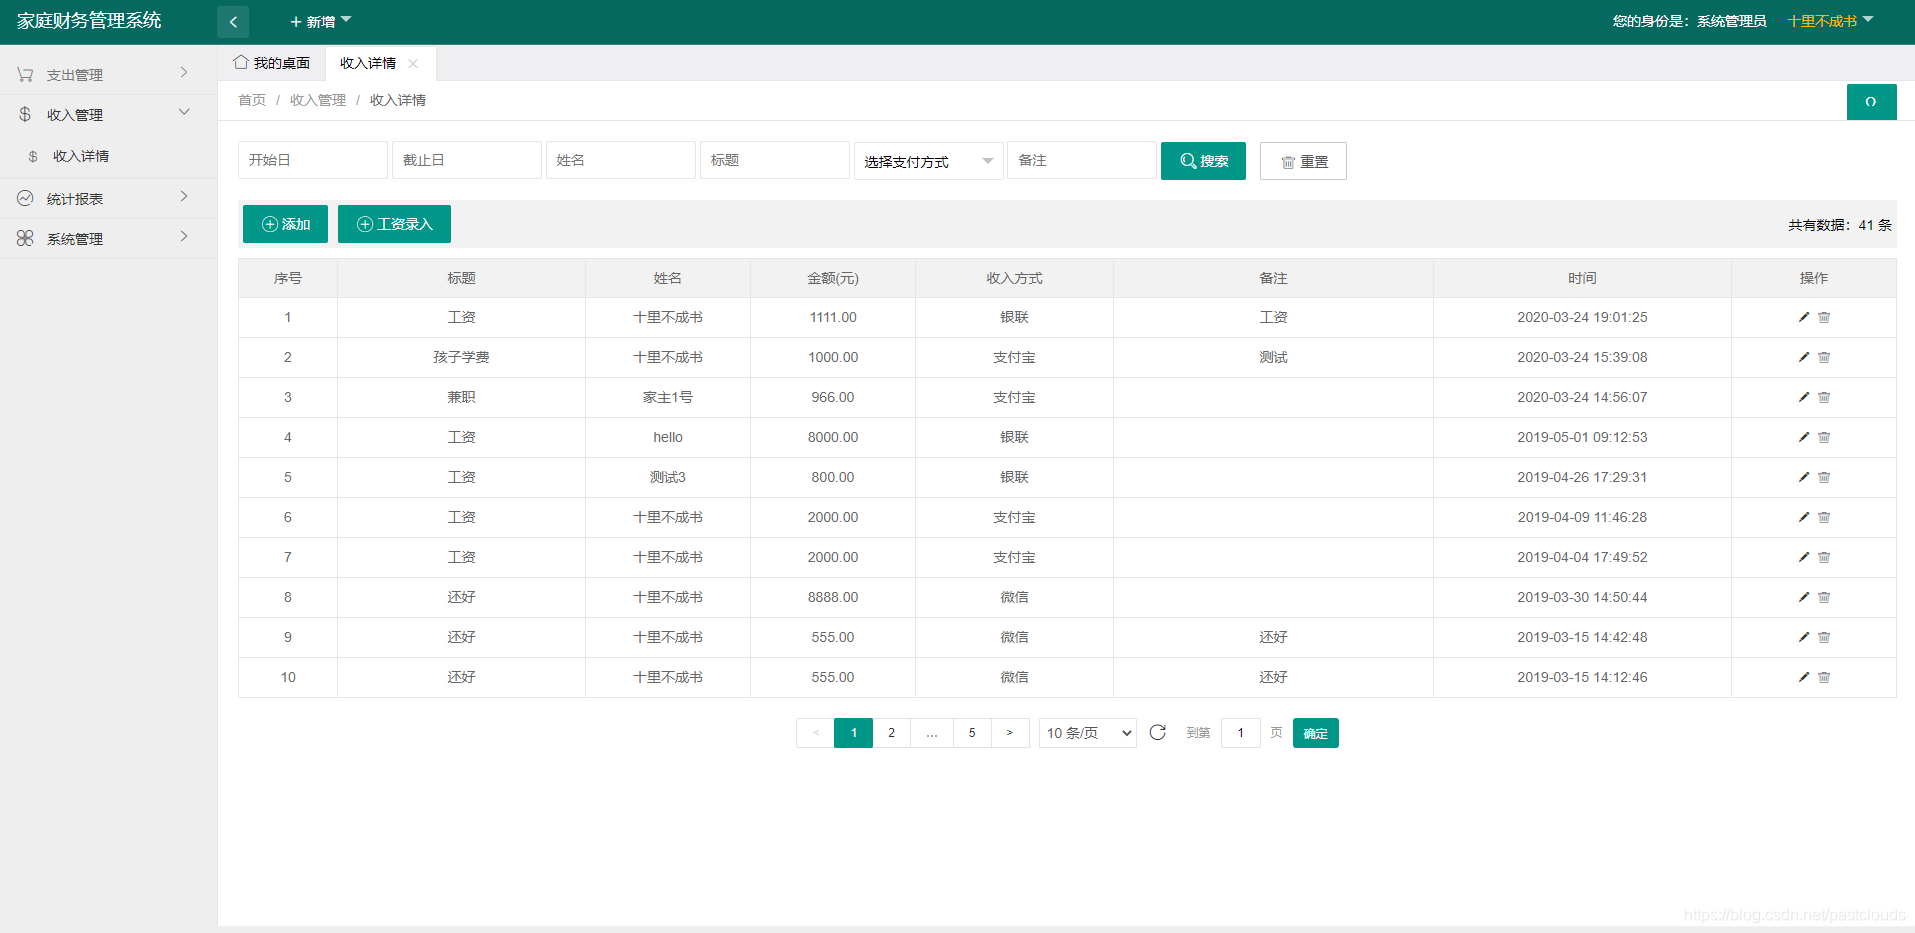Go to page 5
The width and height of the screenshot is (1915, 933).
(x=972, y=733)
